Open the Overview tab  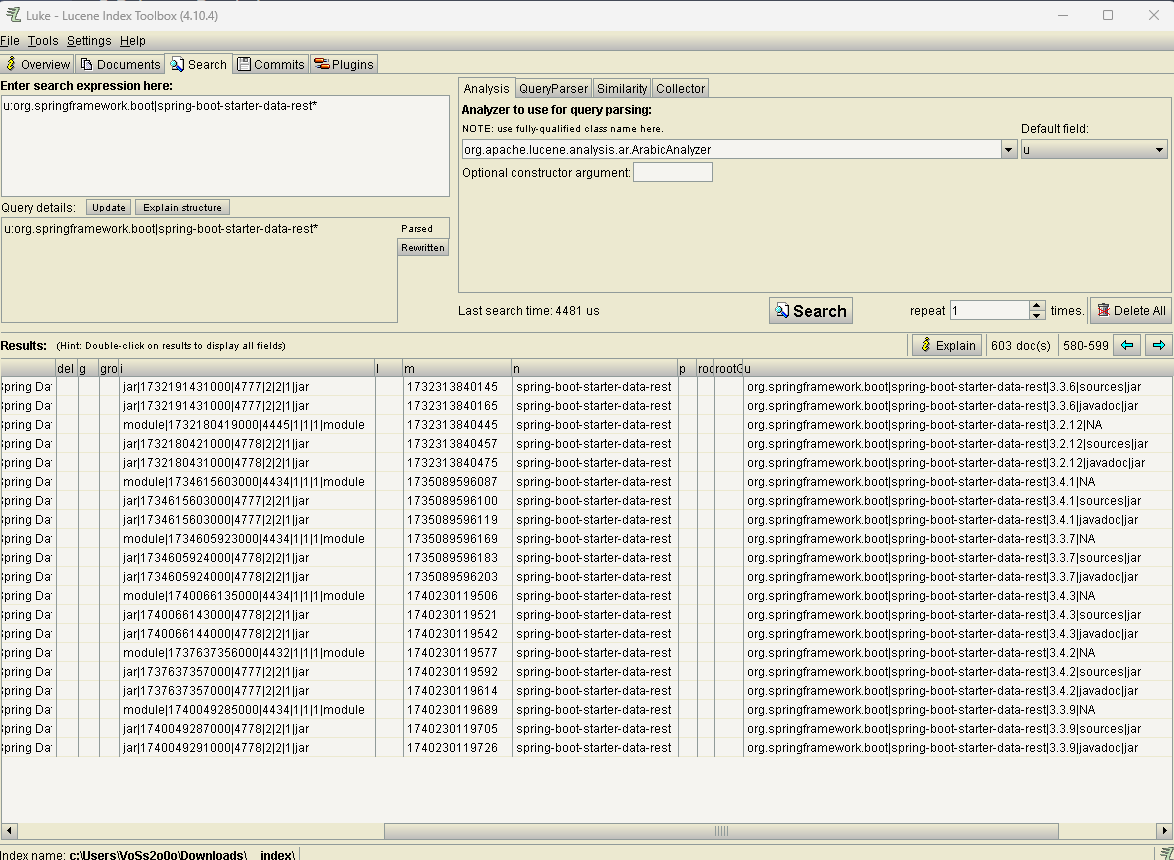pyautogui.click(x=37, y=64)
